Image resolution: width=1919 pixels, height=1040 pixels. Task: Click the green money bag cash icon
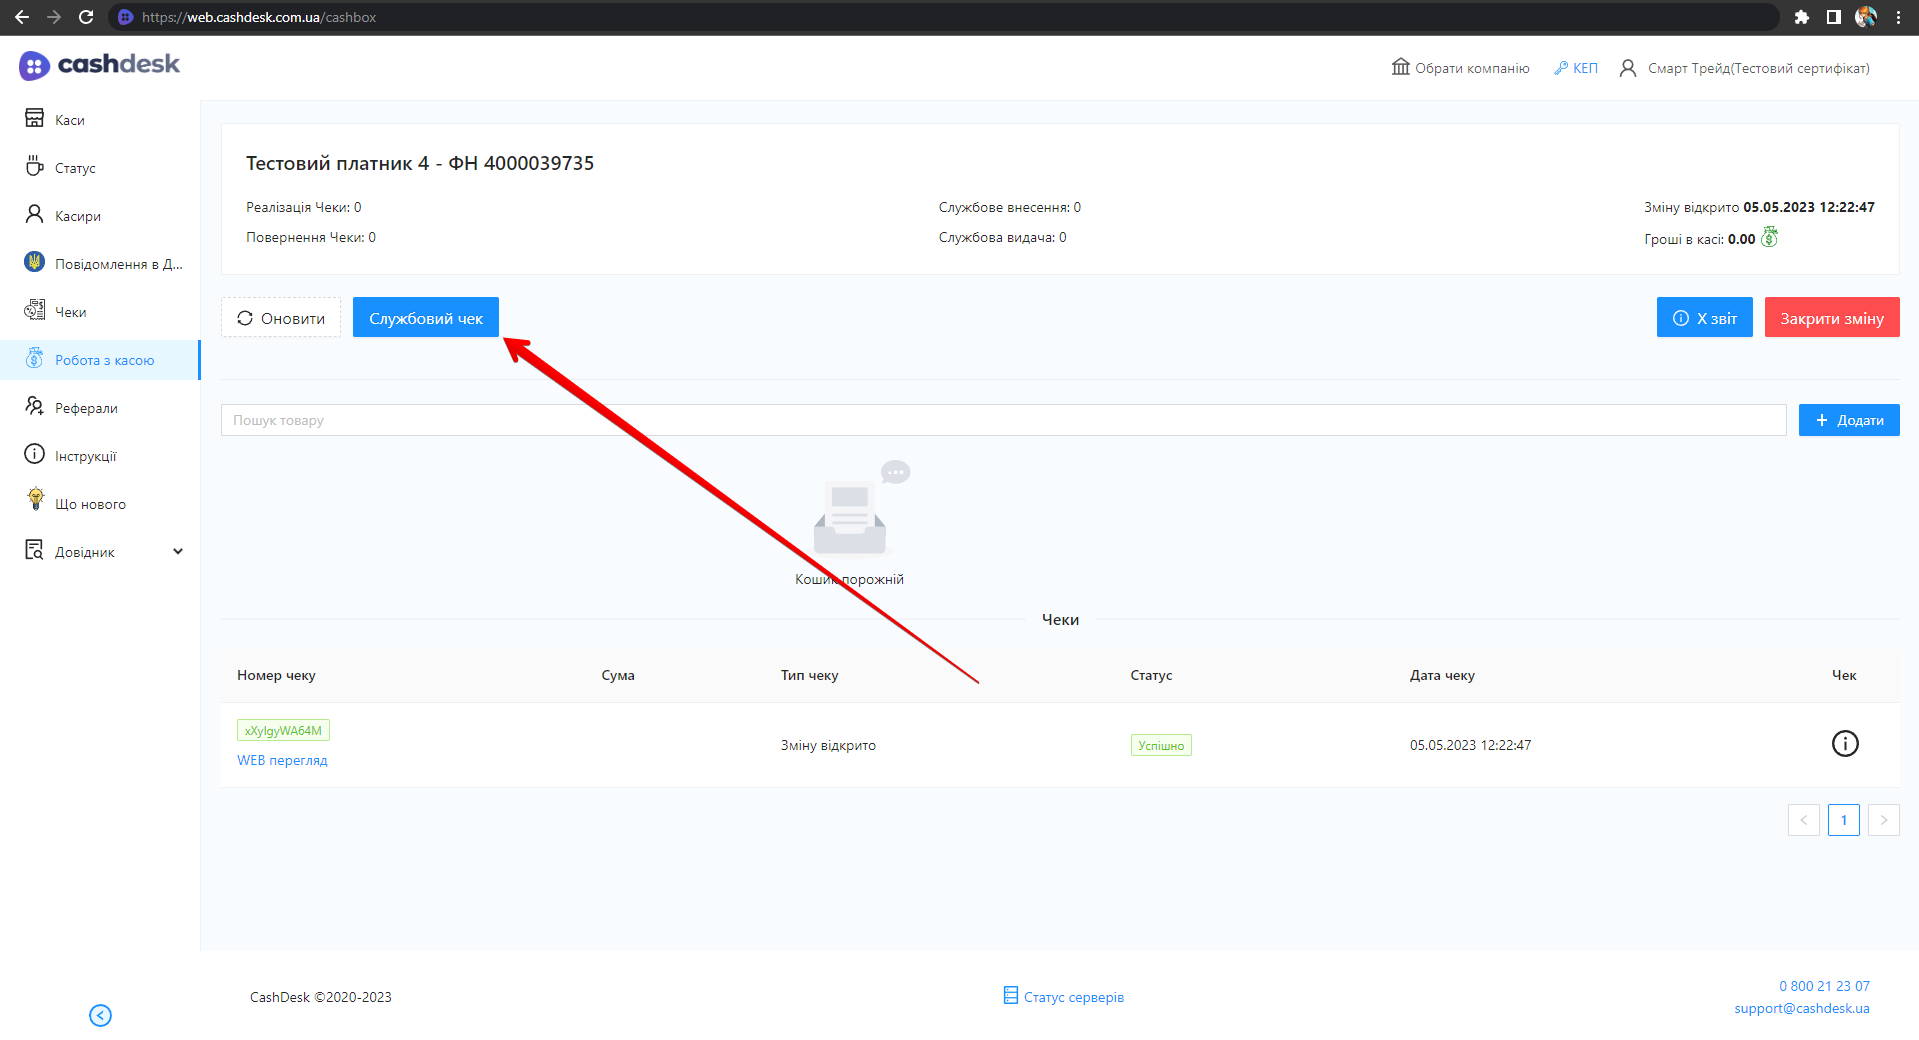click(1769, 238)
